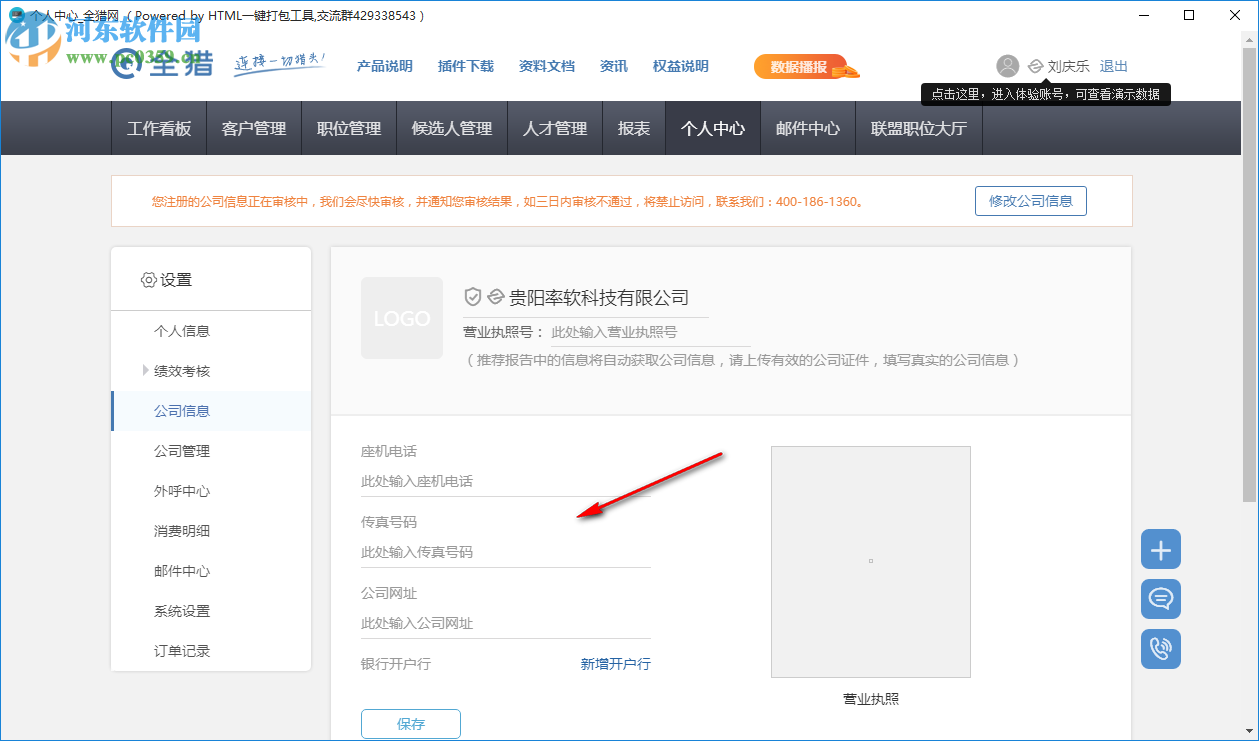1259x741 pixels.
Task: Click the user avatar icon near 刘庆乐
Action: pyautogui.click(x=1007, y=66)
